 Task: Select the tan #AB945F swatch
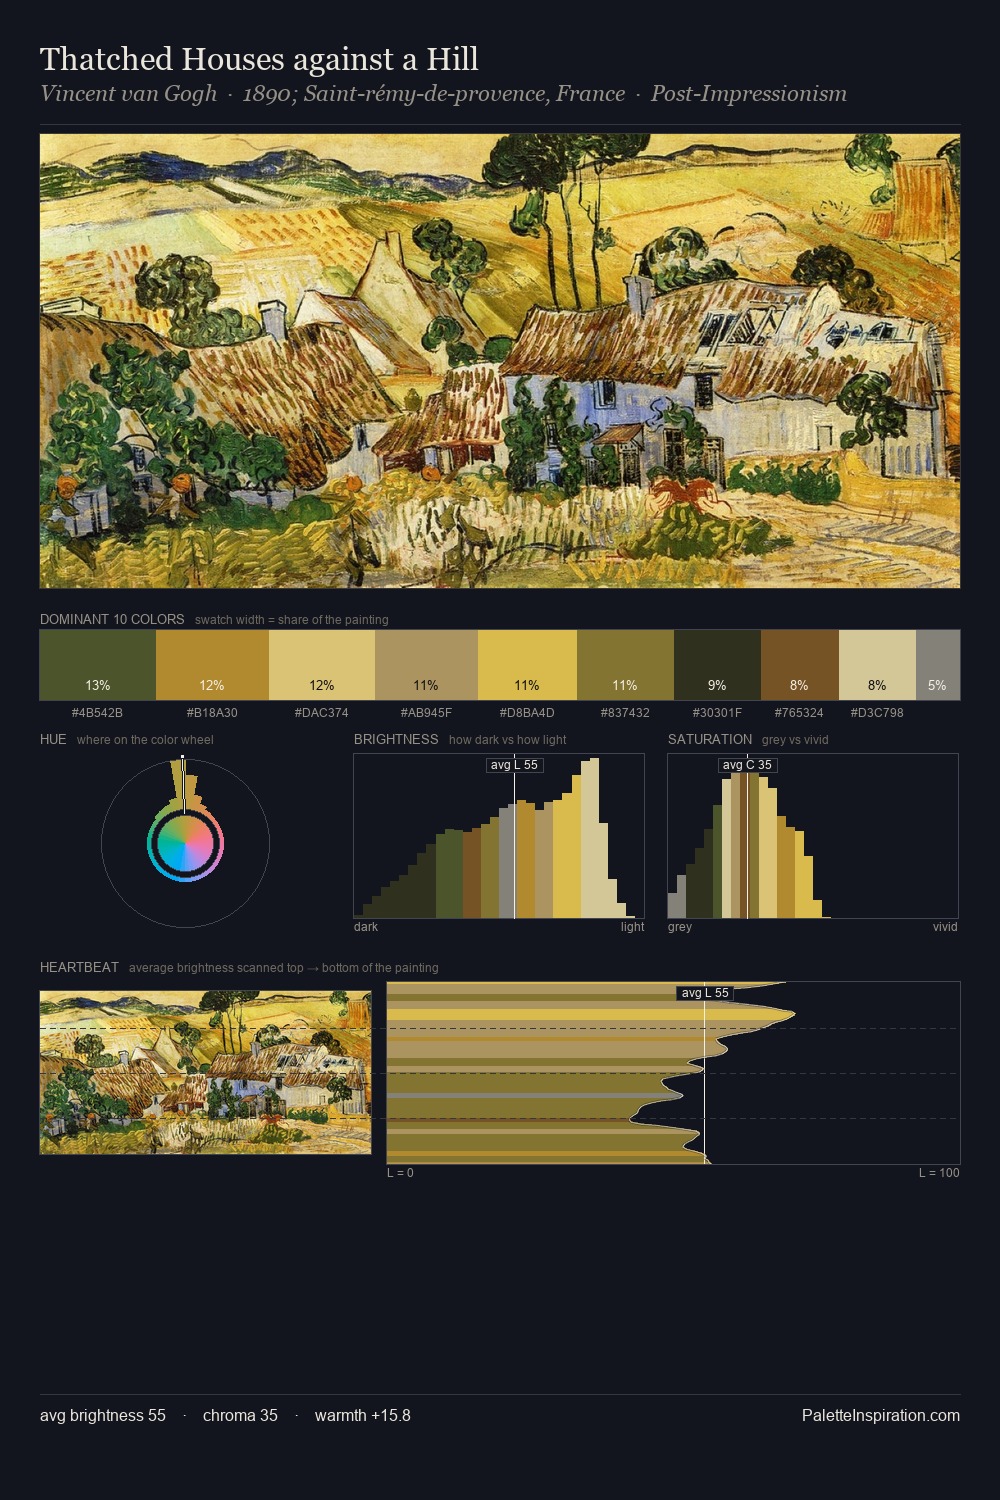[x=426, y=665]
